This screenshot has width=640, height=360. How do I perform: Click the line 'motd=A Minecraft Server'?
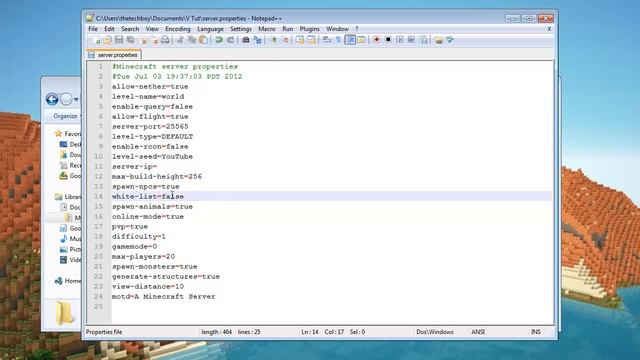pyautogui.click(x=164, y=296)
